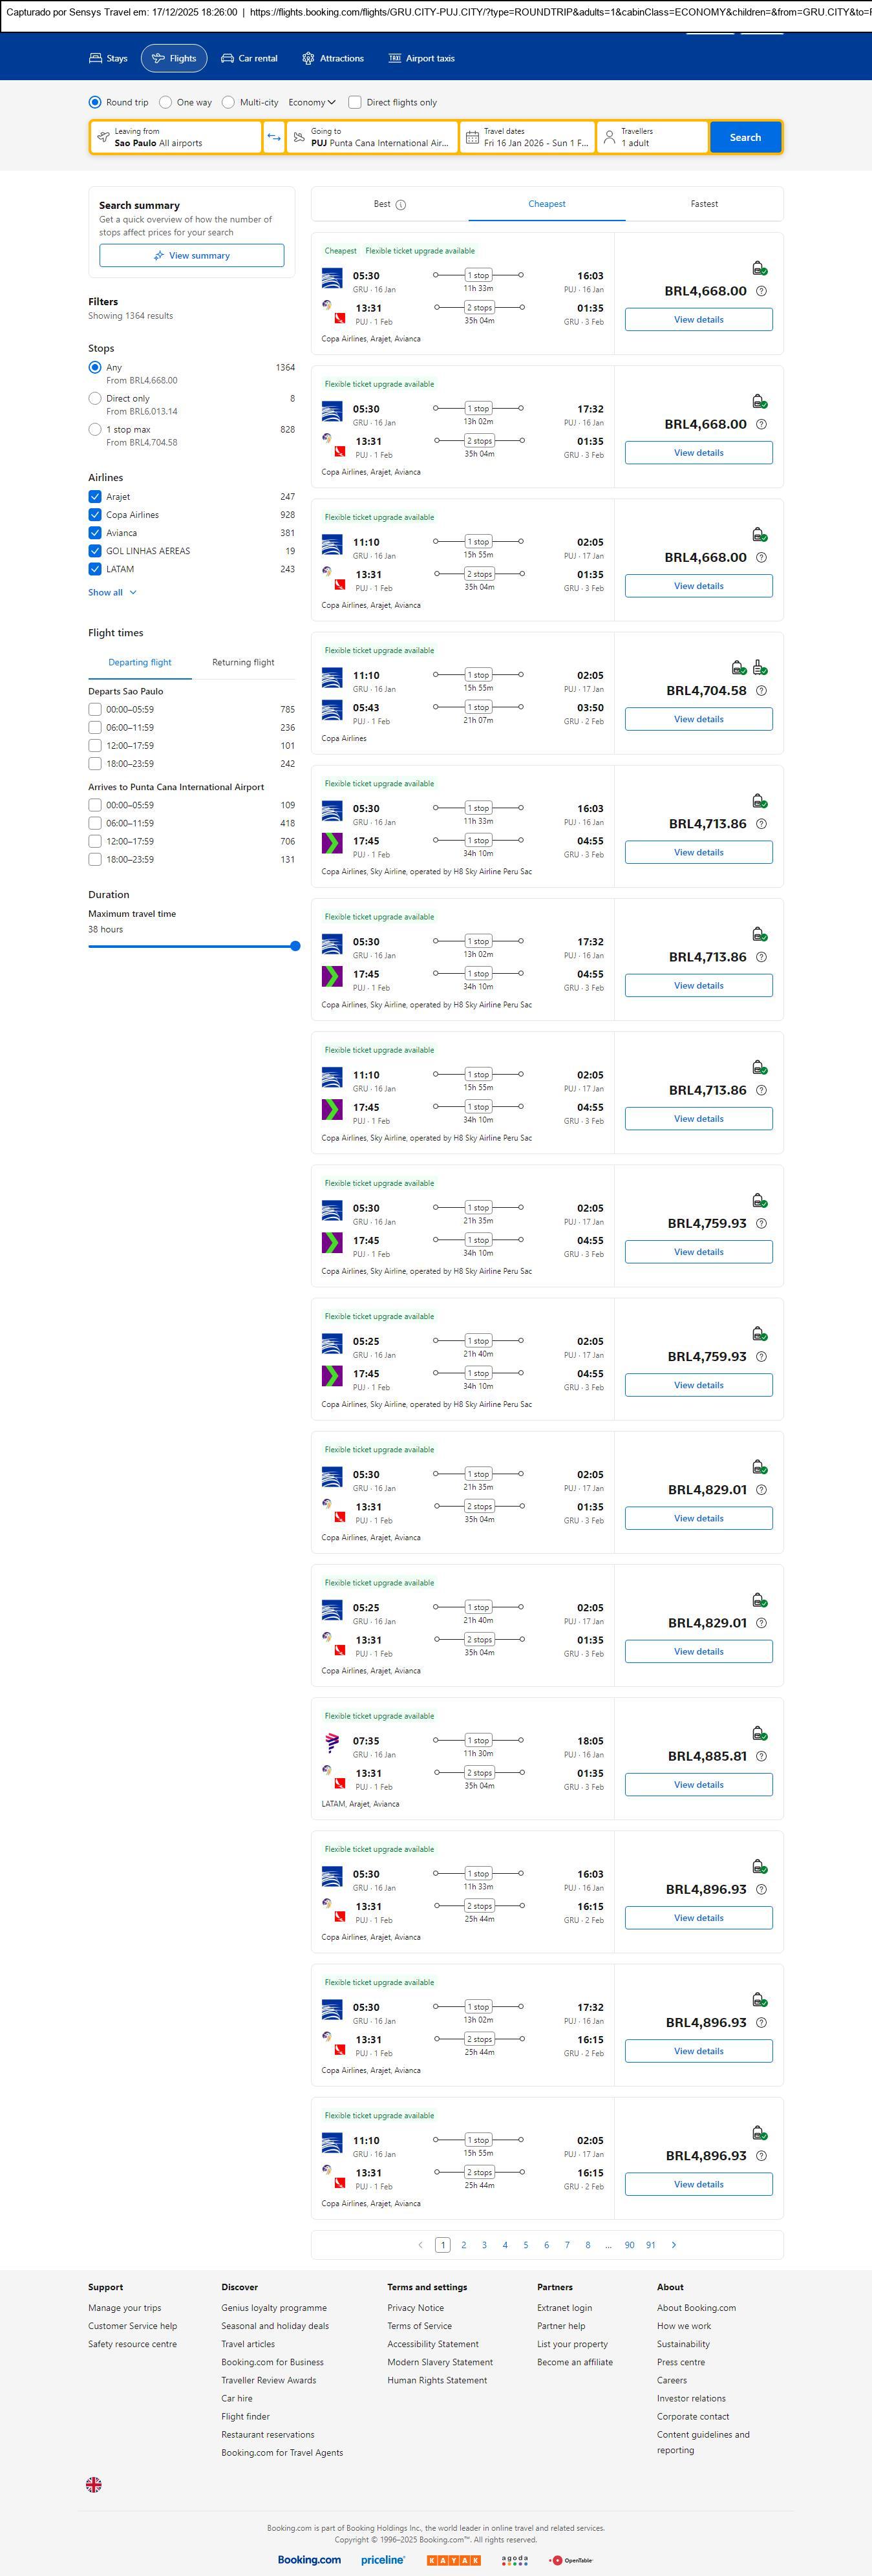Screen dimensions: 872x2576
Task: Click the price help icon next to BRL4,704.58
Action: 761,691
